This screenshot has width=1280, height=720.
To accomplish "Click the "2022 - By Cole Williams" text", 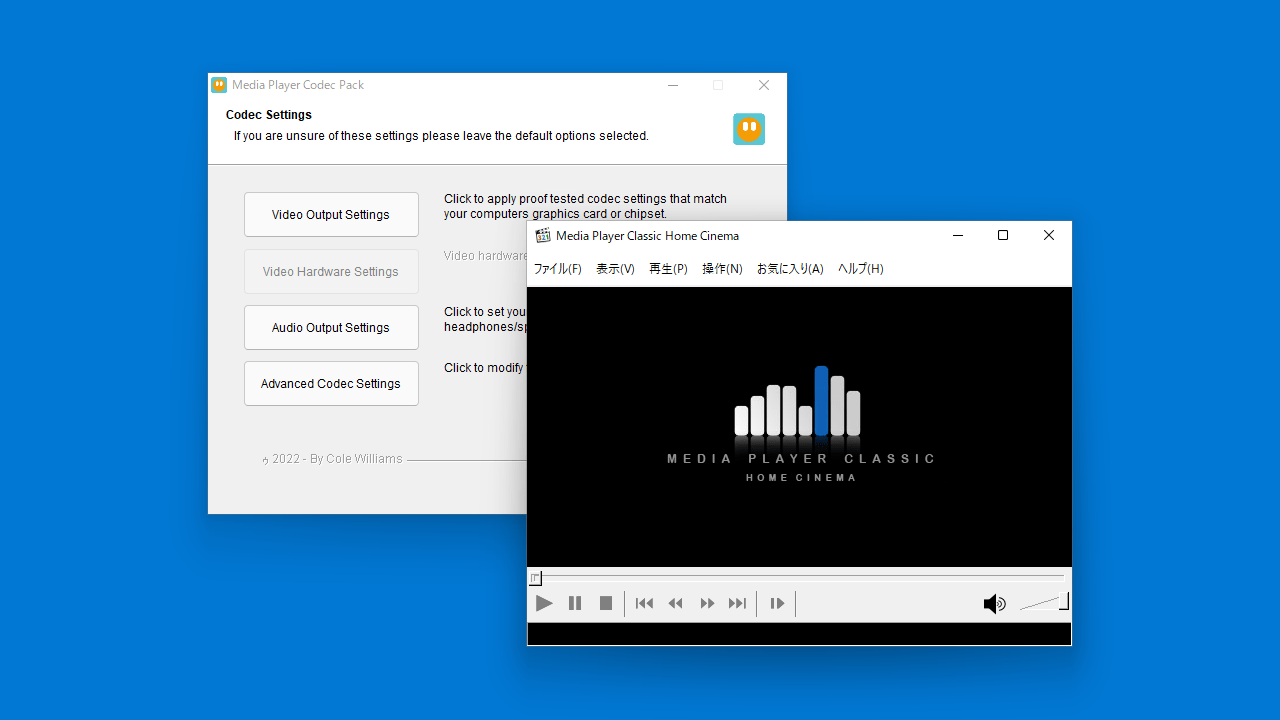I will tap(337, 459).
